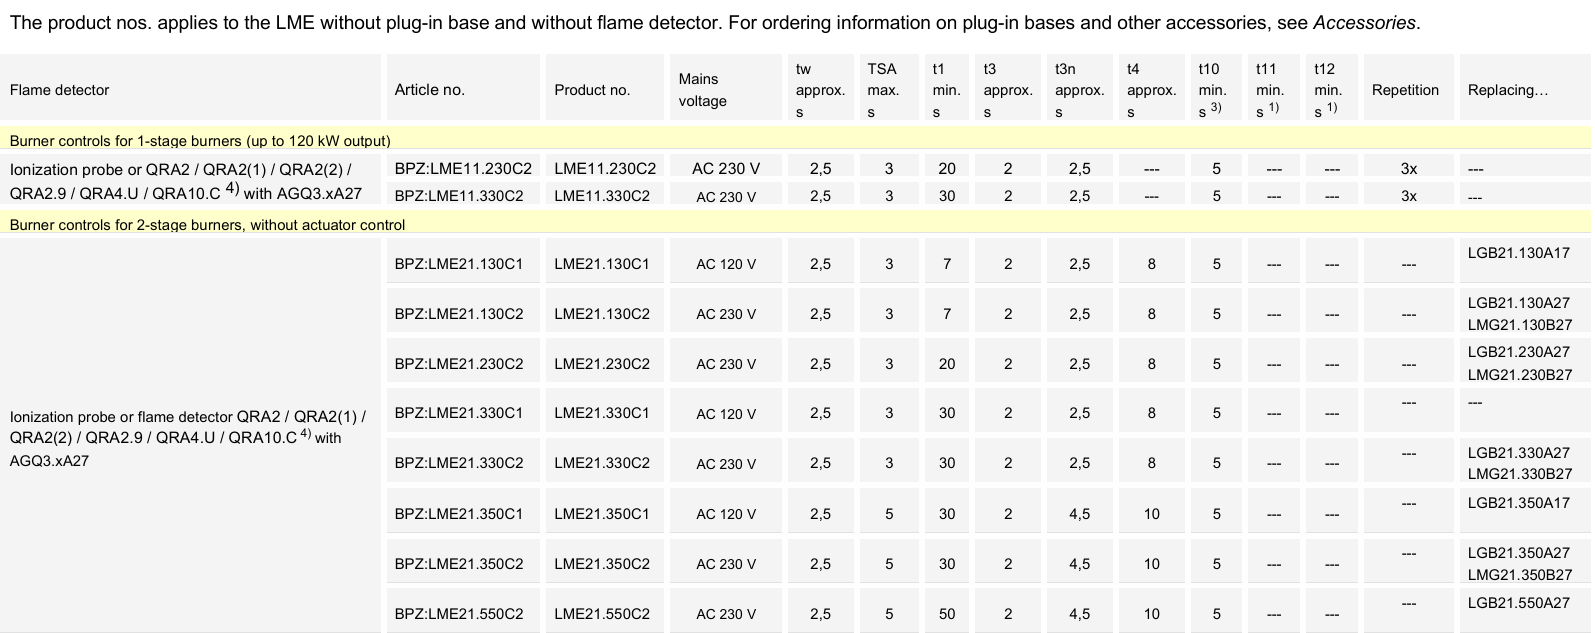1595x633 pixels.
Task: Click the Replacing… column header
Action: pyautogui.click(x=1507, y=90)
